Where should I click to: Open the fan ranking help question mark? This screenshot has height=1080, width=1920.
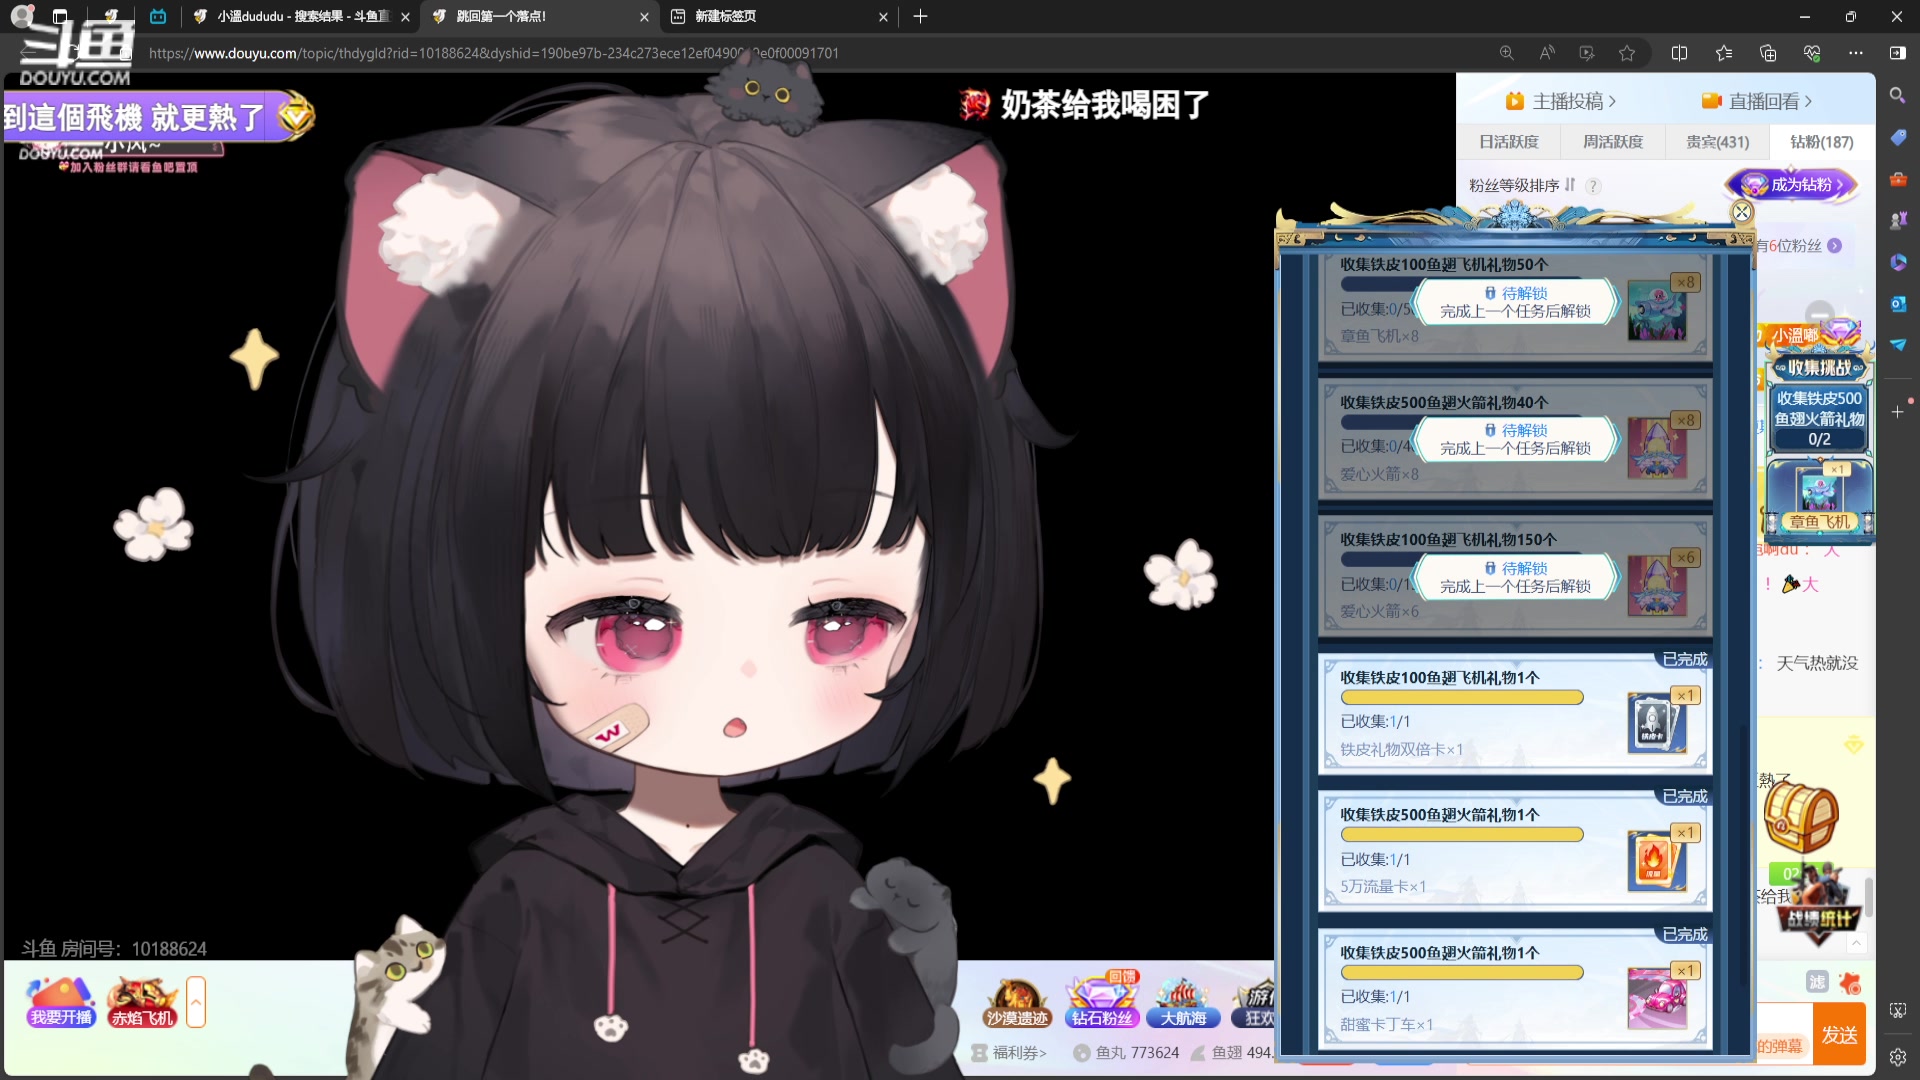(x=1593, y=186)
